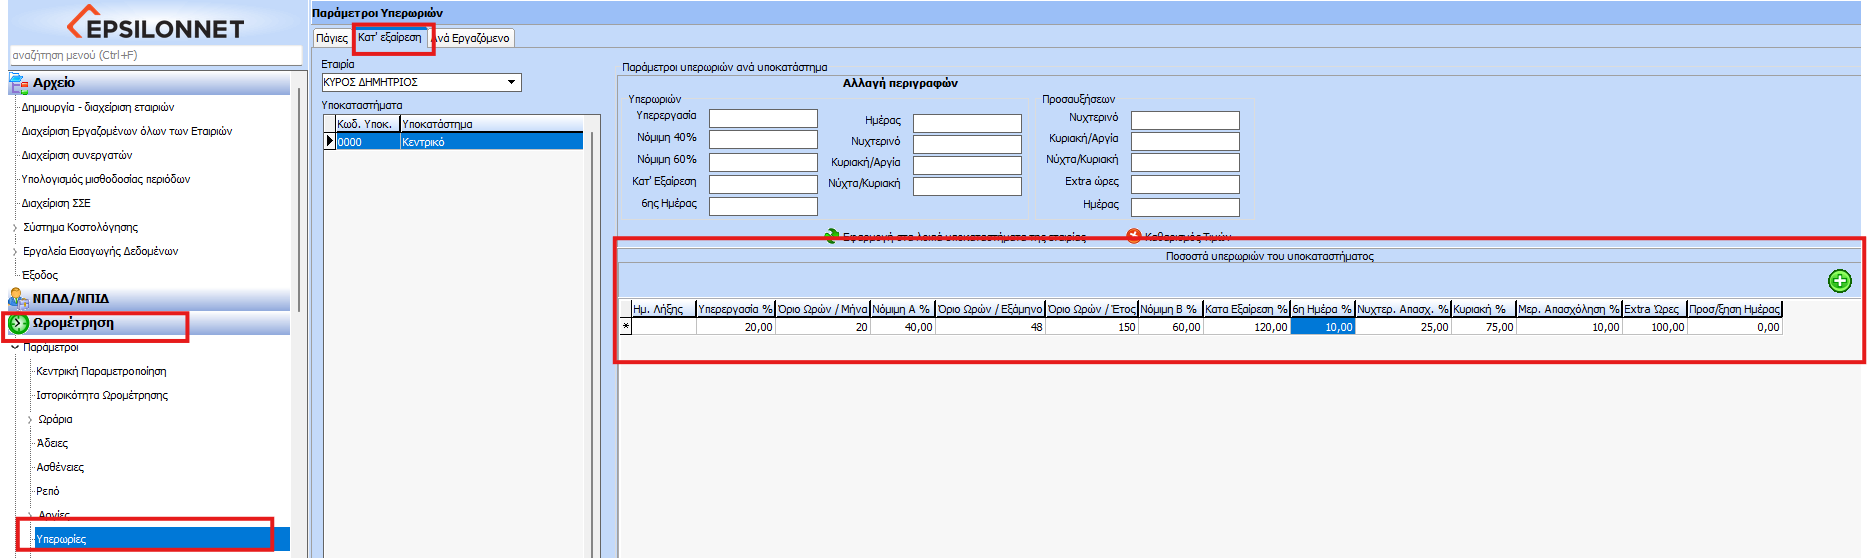Select the Έξοδος menu entry

[40, 275]
